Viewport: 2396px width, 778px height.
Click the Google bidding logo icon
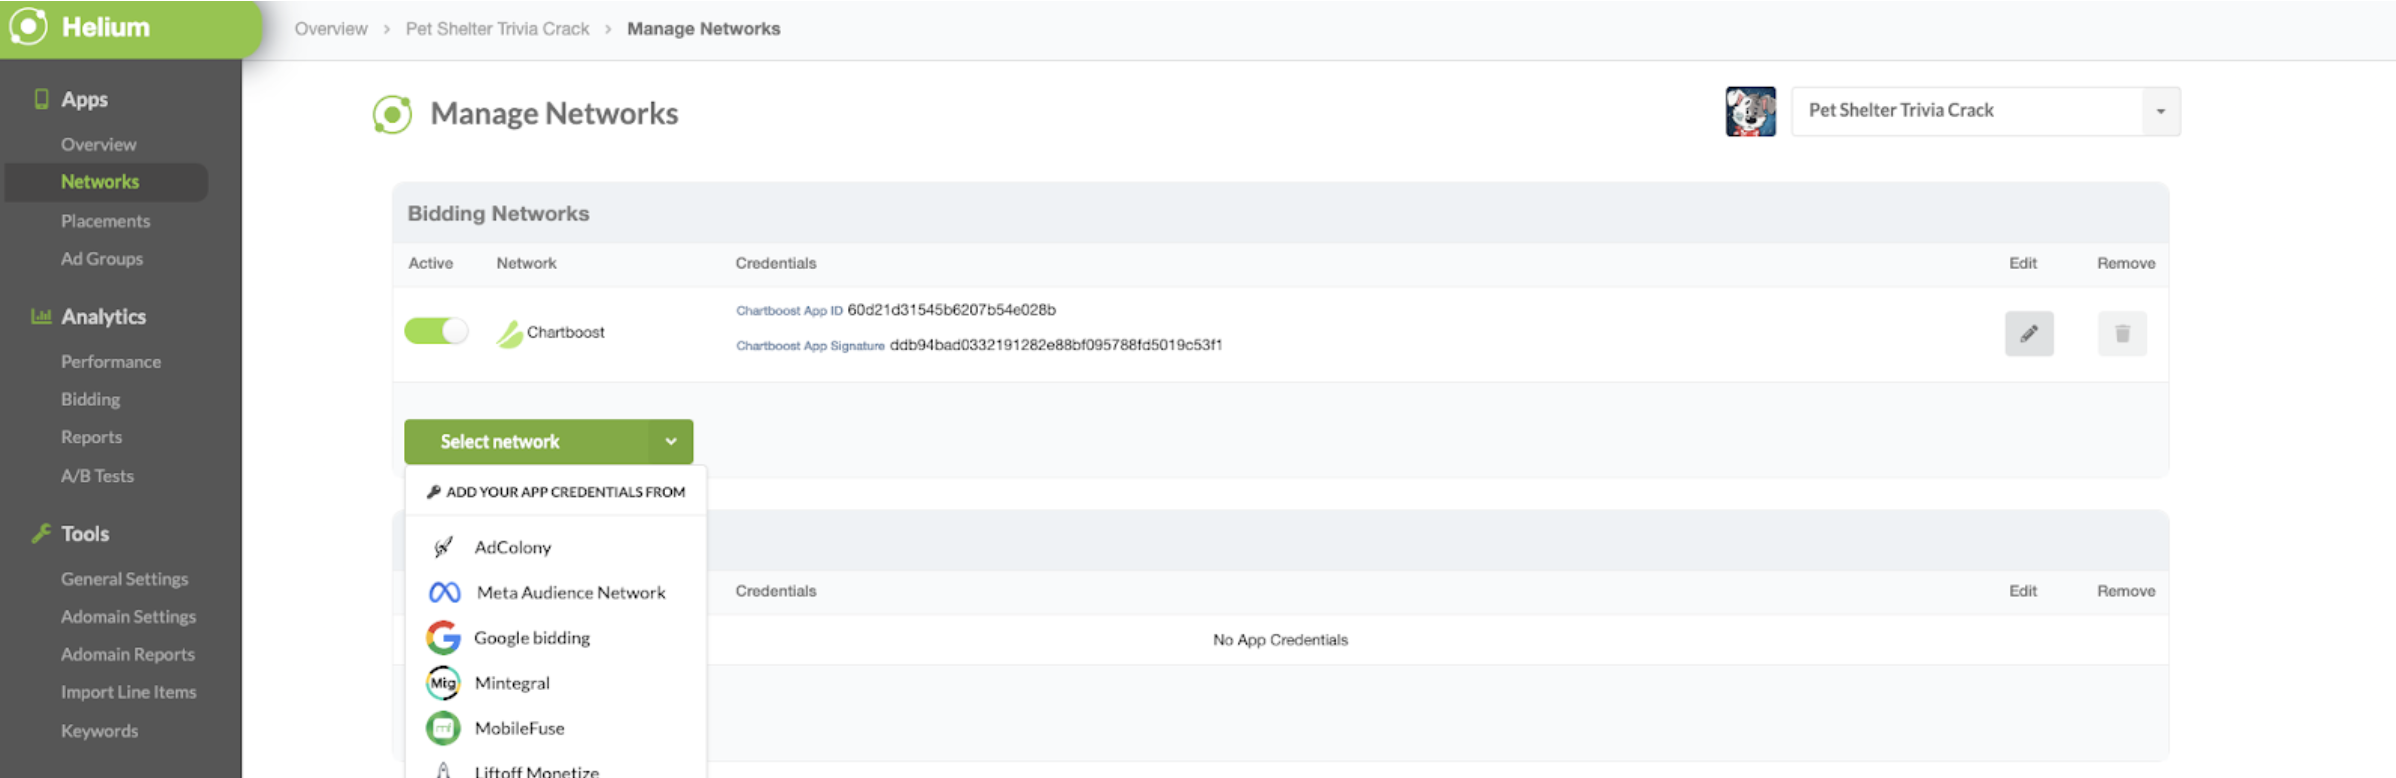[x=443, y=638]
